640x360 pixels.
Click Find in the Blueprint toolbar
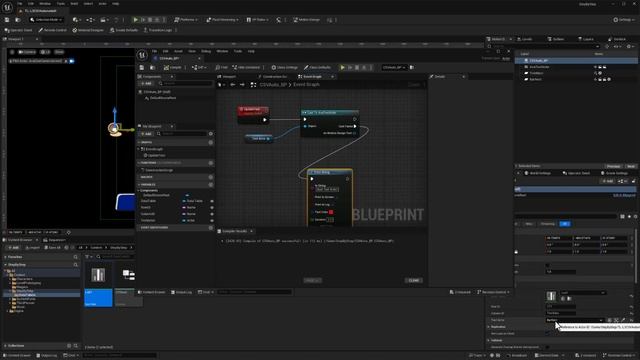(222, 67)
